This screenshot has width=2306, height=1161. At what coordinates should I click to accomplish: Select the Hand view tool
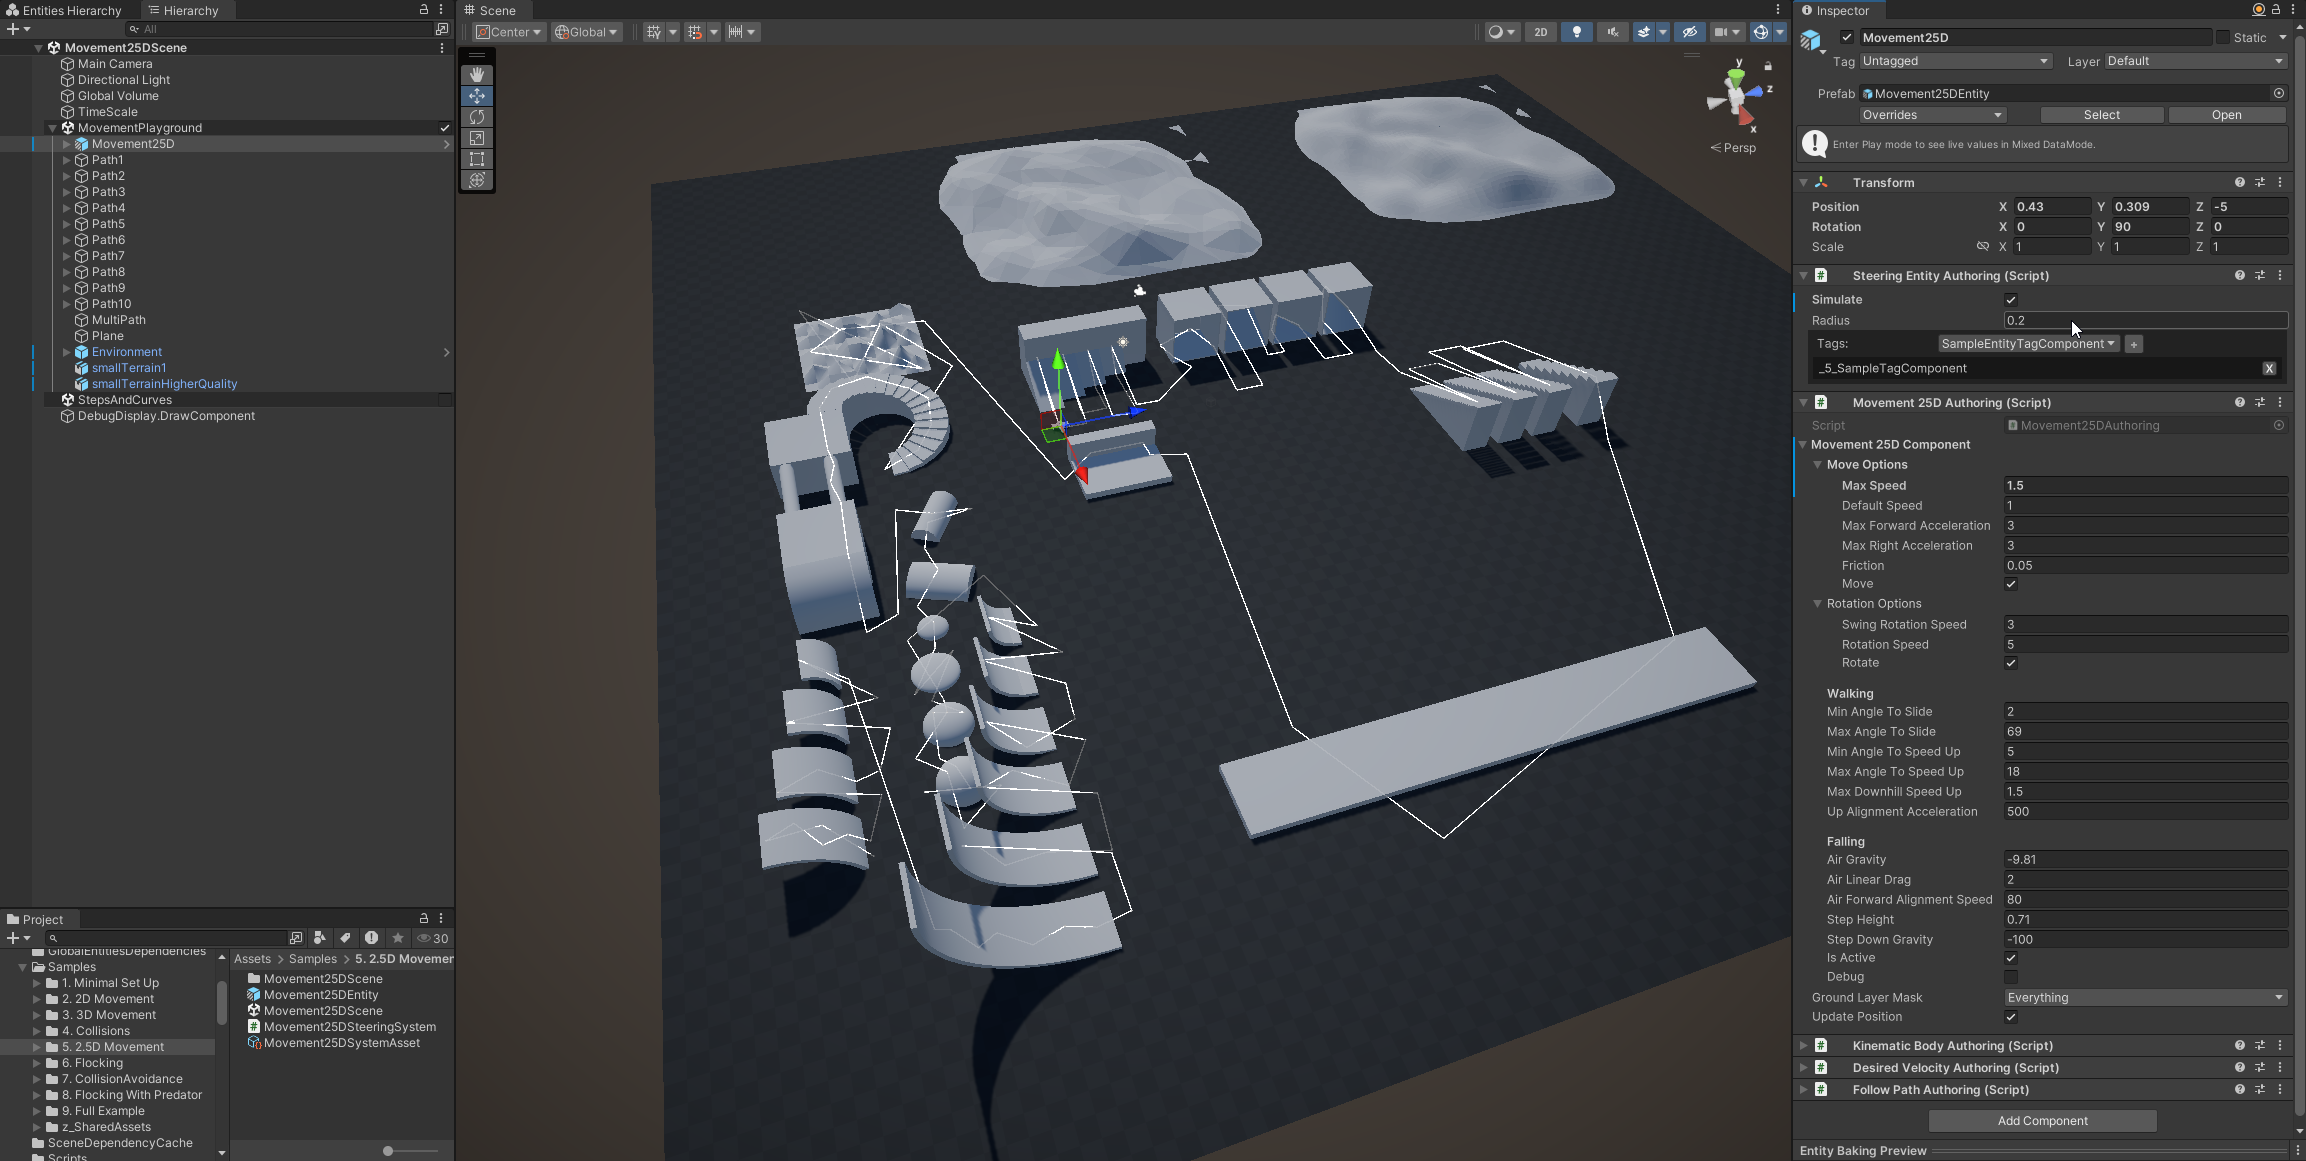(477, 75)
